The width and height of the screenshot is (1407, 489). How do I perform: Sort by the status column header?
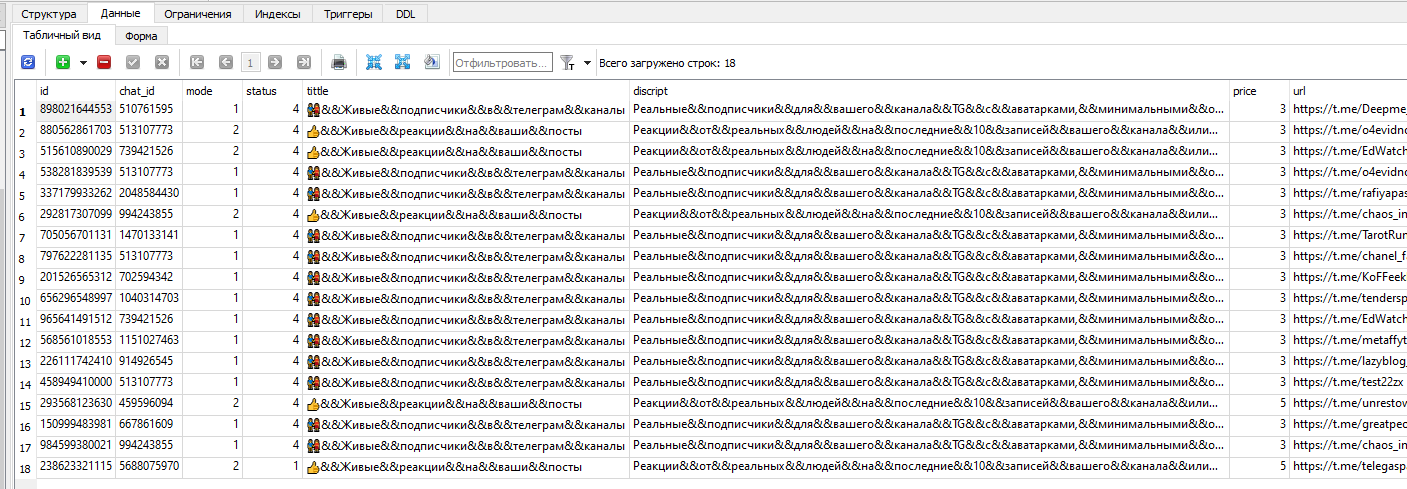(272, 90)
